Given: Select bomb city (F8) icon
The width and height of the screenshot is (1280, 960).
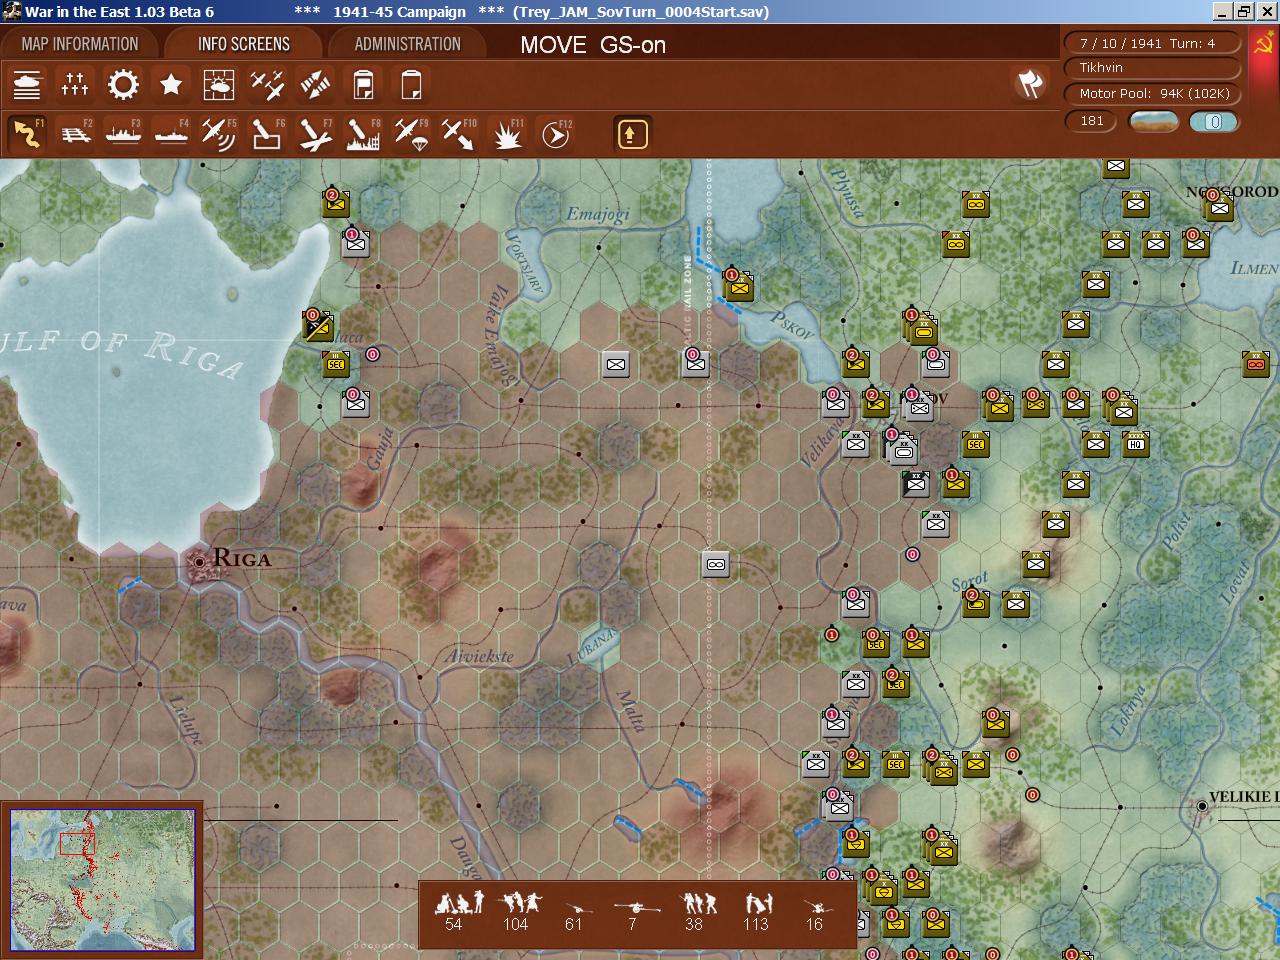Looking at the screenshot, I should point(363,134).
